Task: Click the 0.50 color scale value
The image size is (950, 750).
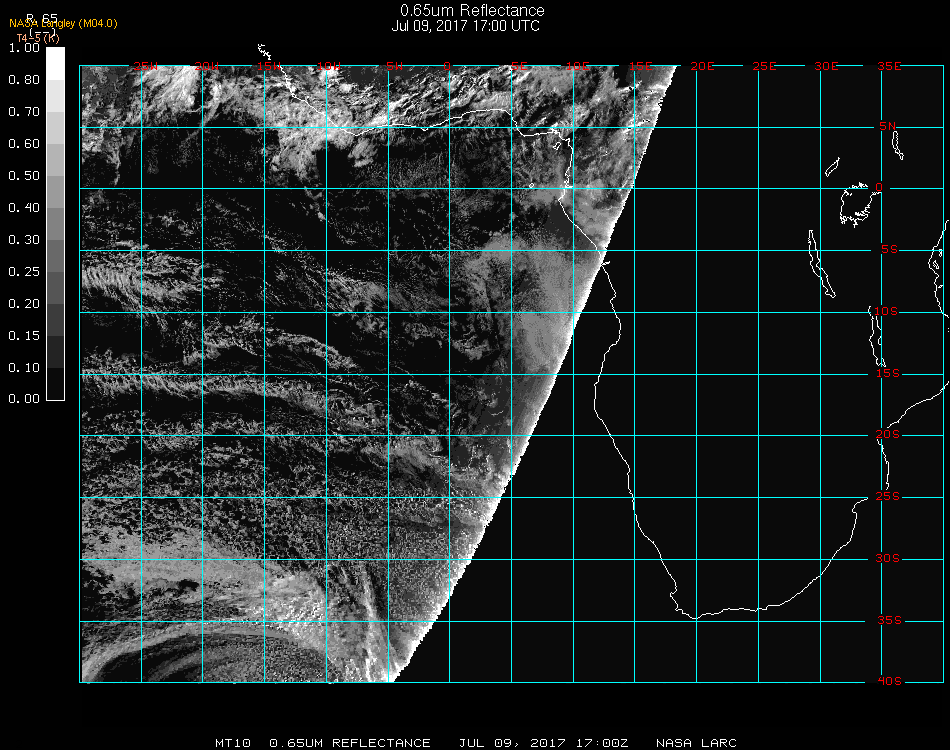Action: pyautogui.click(x=24, y=176)
